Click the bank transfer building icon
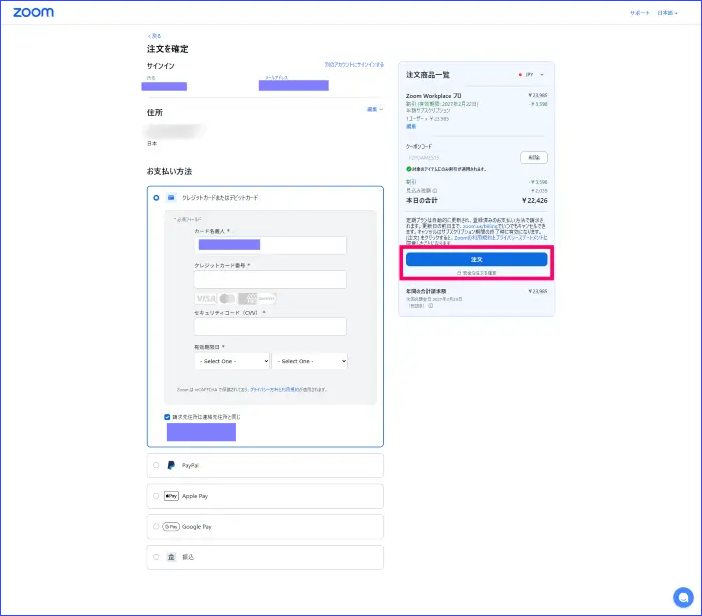Screen dimensions: 702x616 (171, 557)
